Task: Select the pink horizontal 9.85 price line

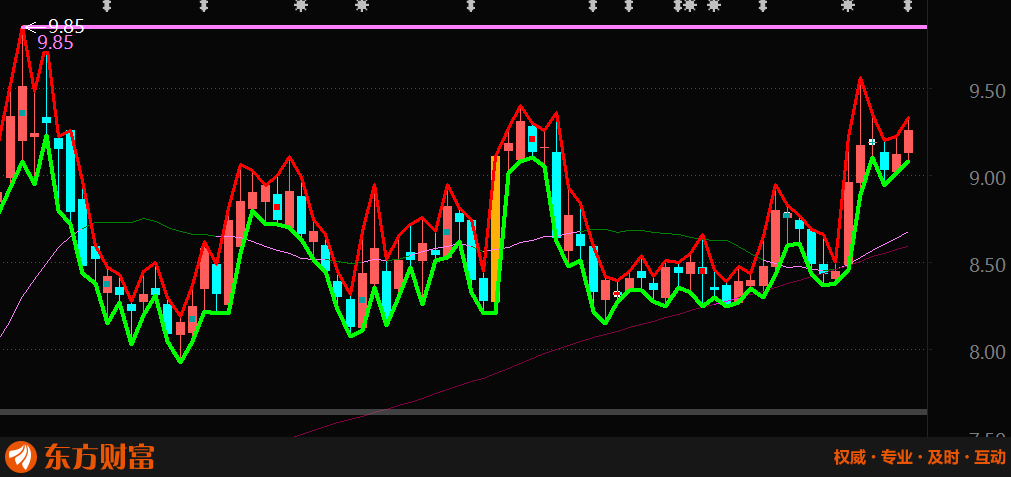Action: [474, 27]
